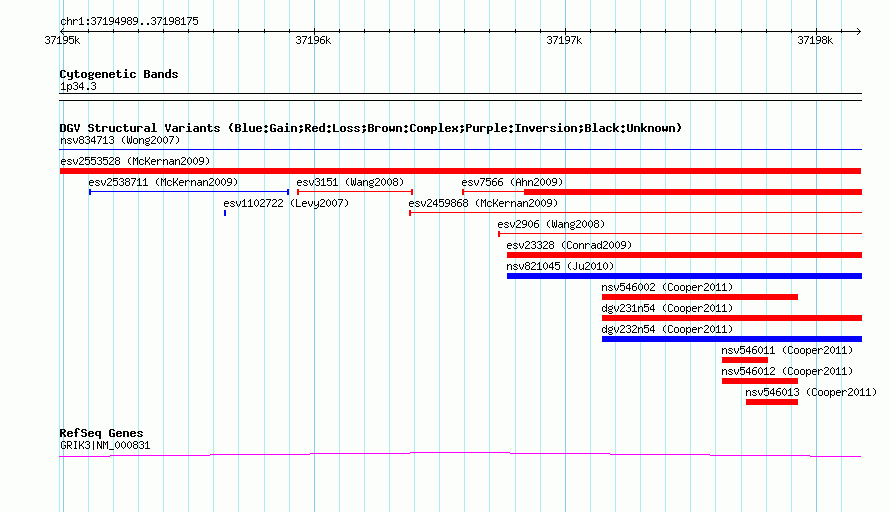Click the chr1:37194989..37198175 region label
The image size is (890, 512).
[129, 22]
